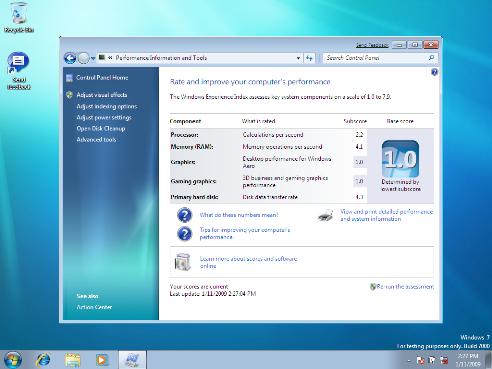Click the 'Determined by lowest subscore' text
The image size is (492, 369).
click(x=401, y=185)
